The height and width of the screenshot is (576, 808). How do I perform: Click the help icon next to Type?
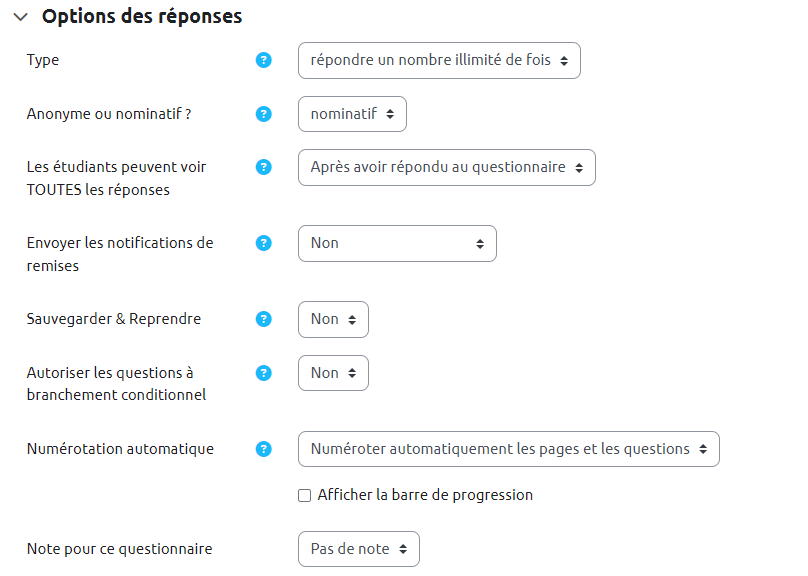point(264,60)
